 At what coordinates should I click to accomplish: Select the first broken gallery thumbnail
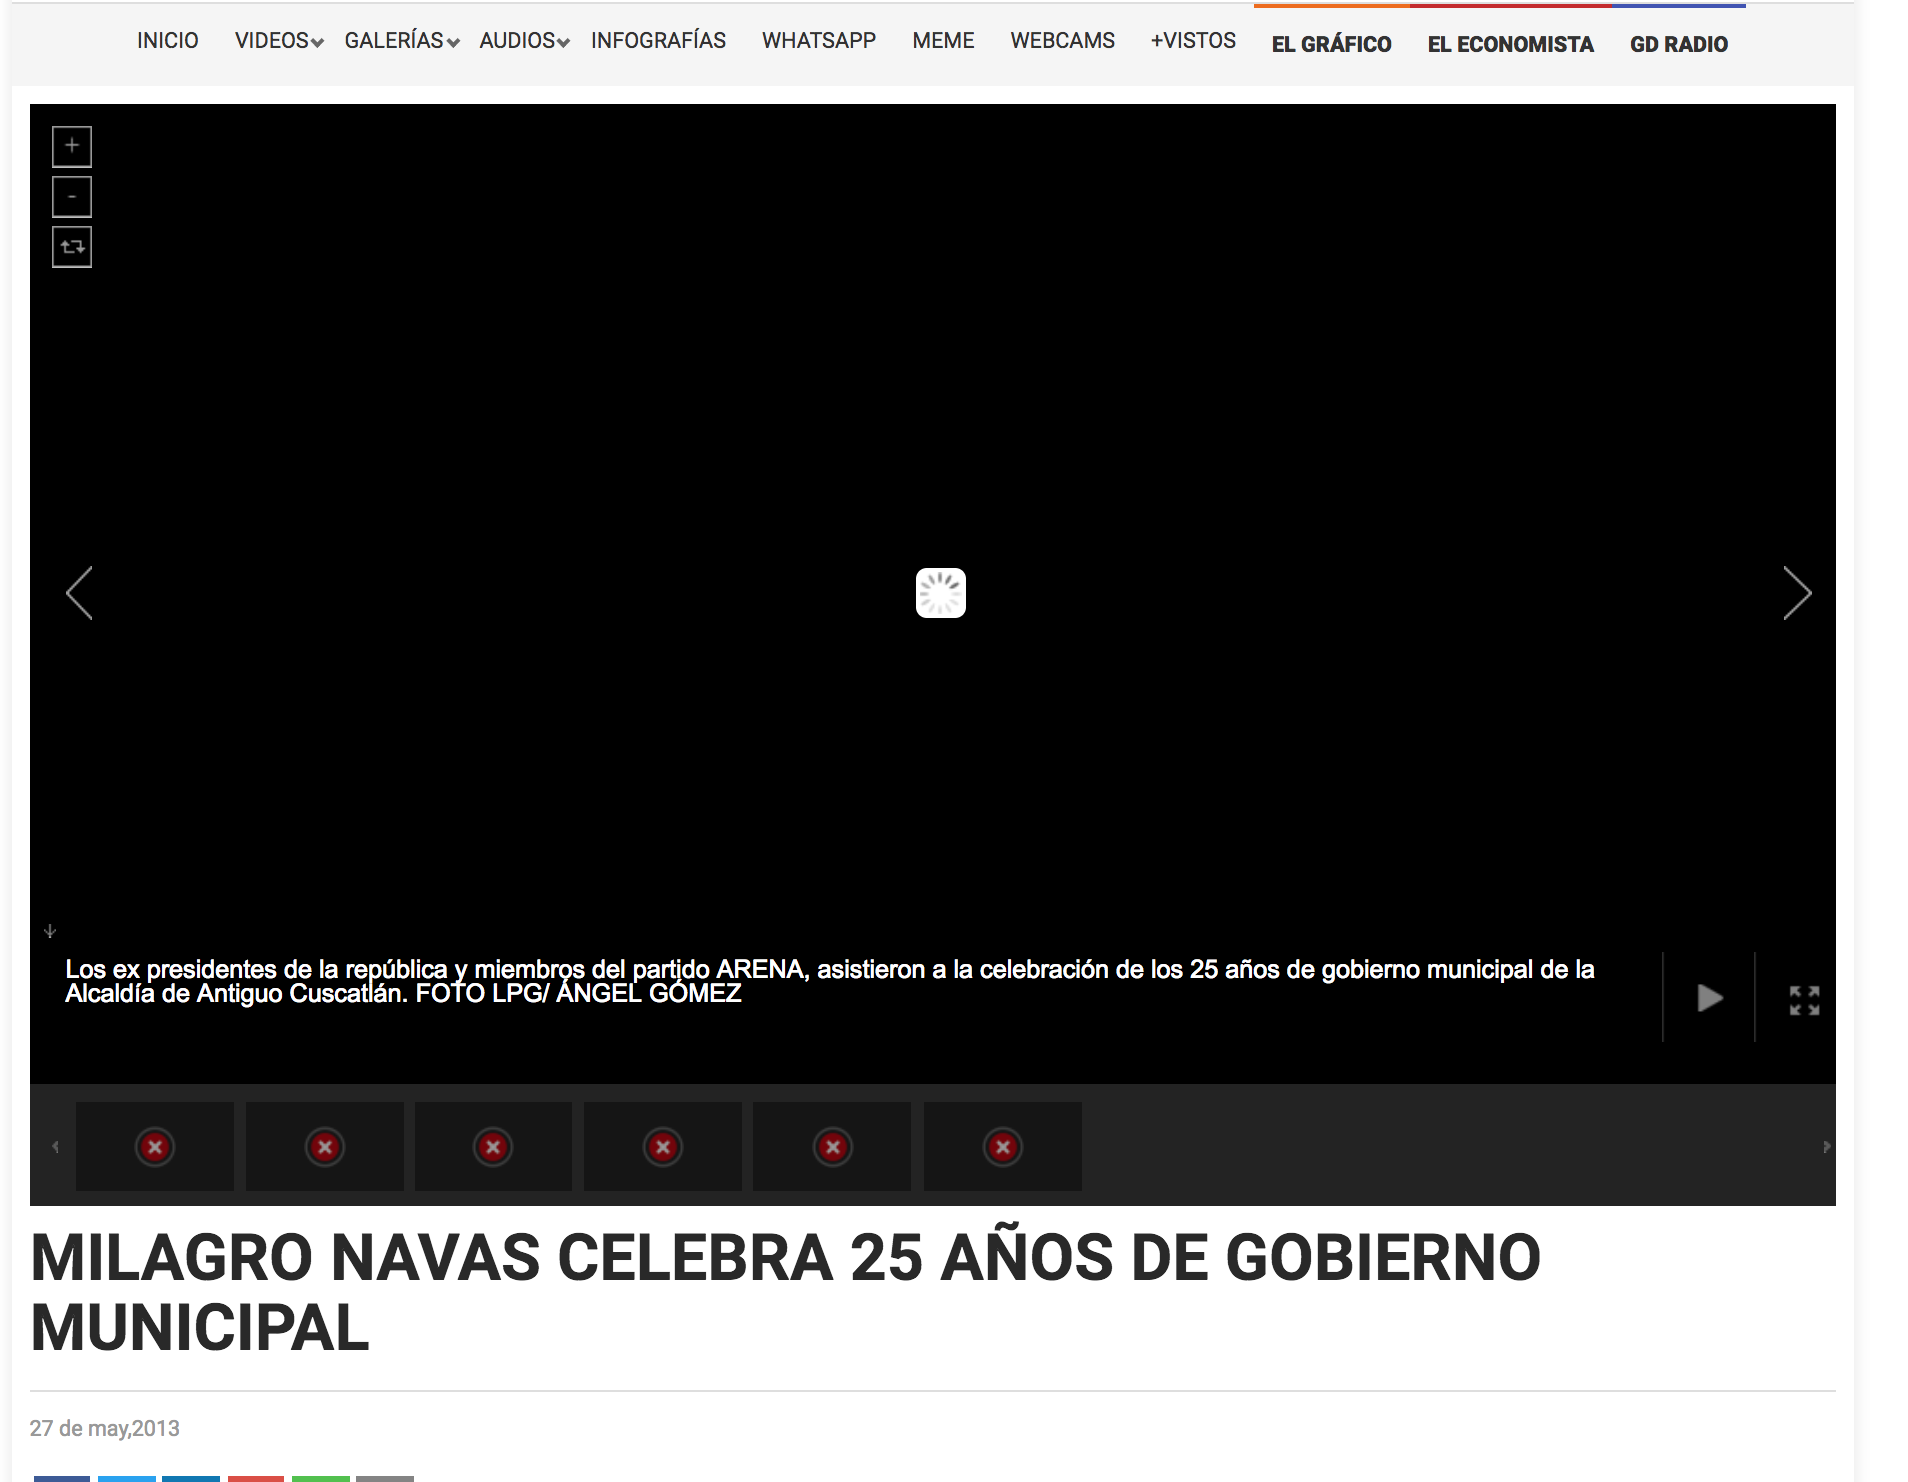pos(155,1146)
